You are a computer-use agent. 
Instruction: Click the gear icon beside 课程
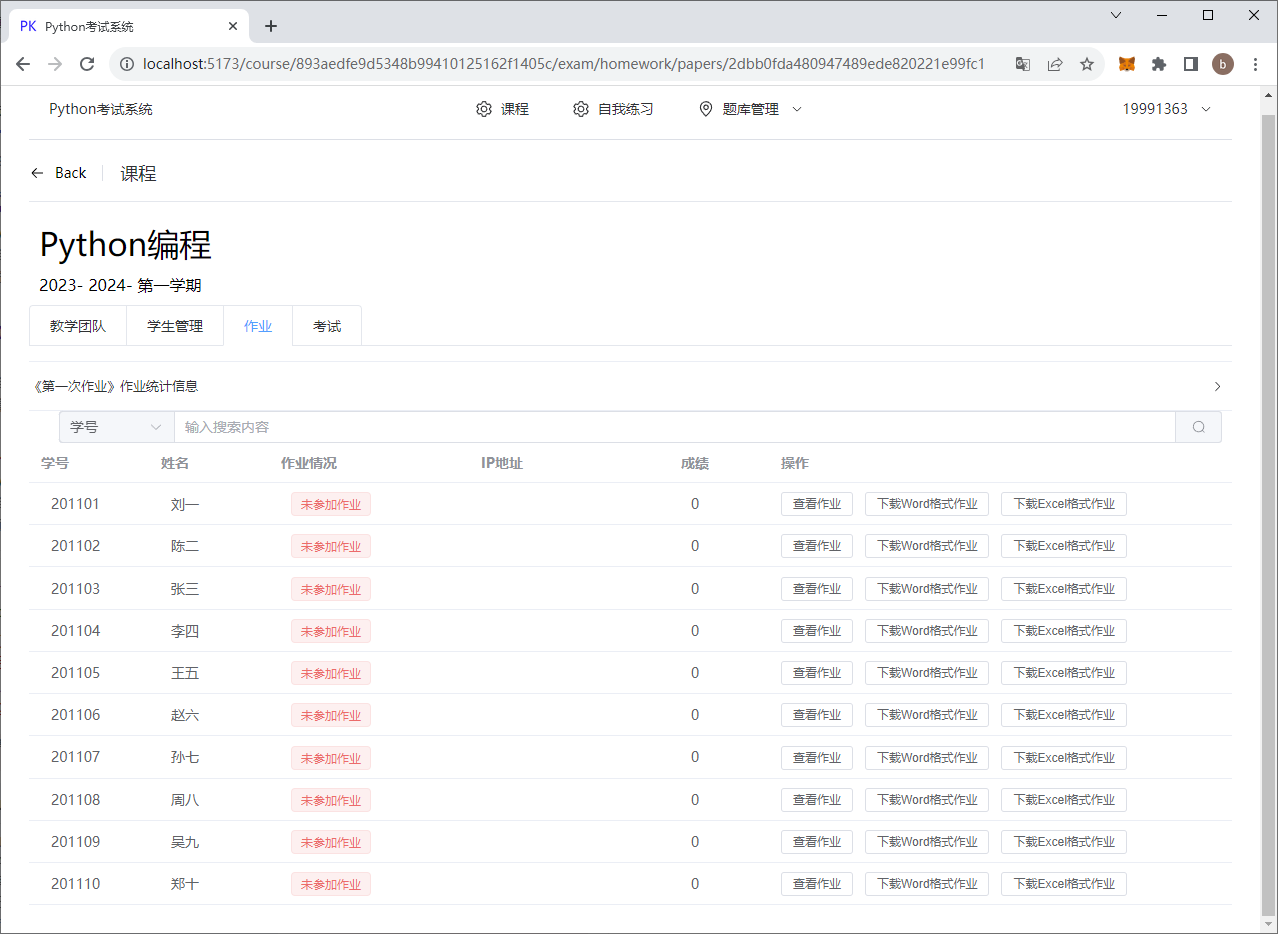pos(484,109)
